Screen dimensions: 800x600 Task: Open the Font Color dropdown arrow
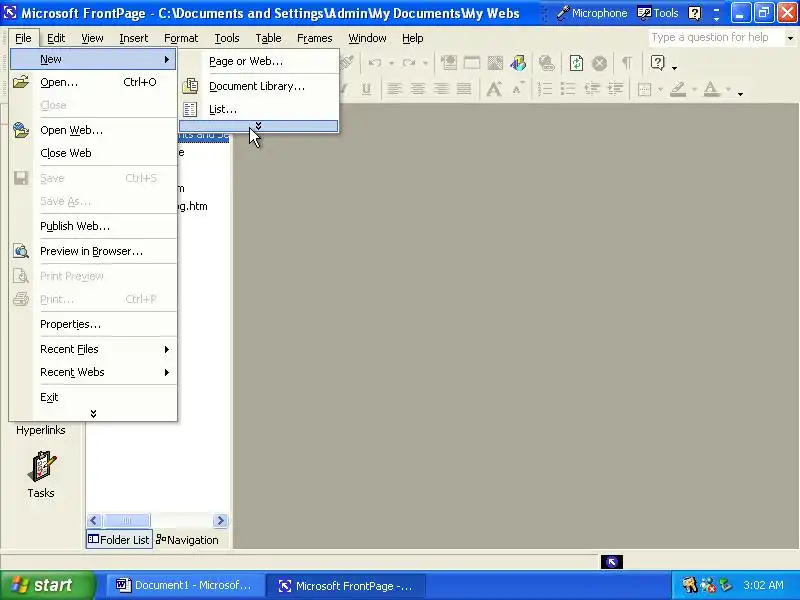point(728,90)
